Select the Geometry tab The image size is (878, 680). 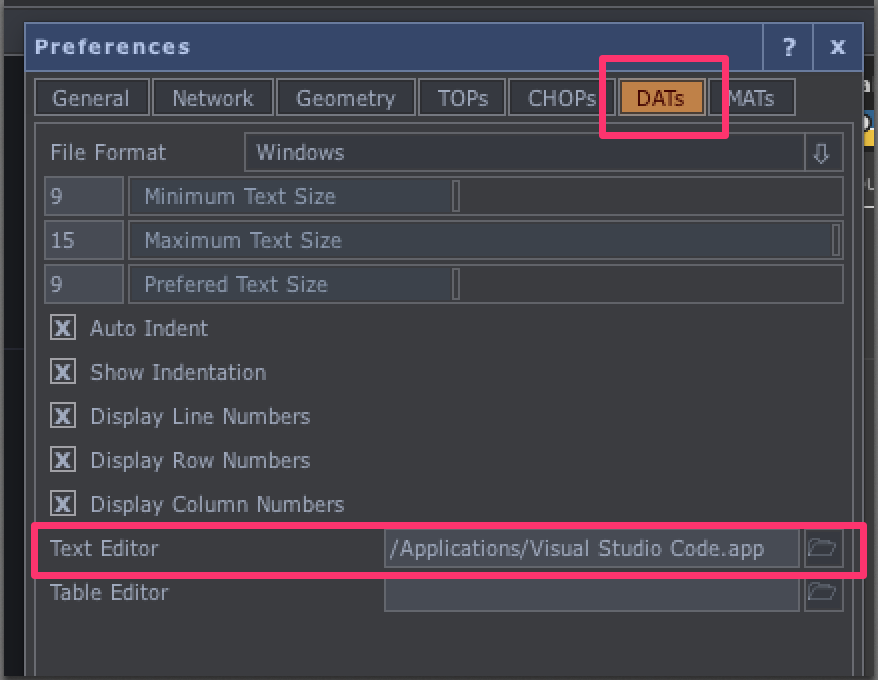pos(345,98)
